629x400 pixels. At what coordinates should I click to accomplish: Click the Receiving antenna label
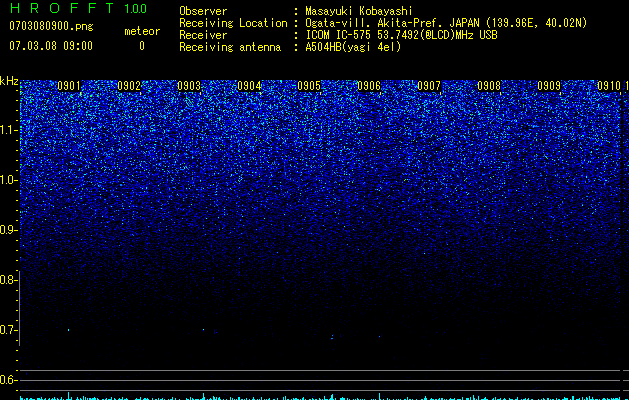click(230, 47)
